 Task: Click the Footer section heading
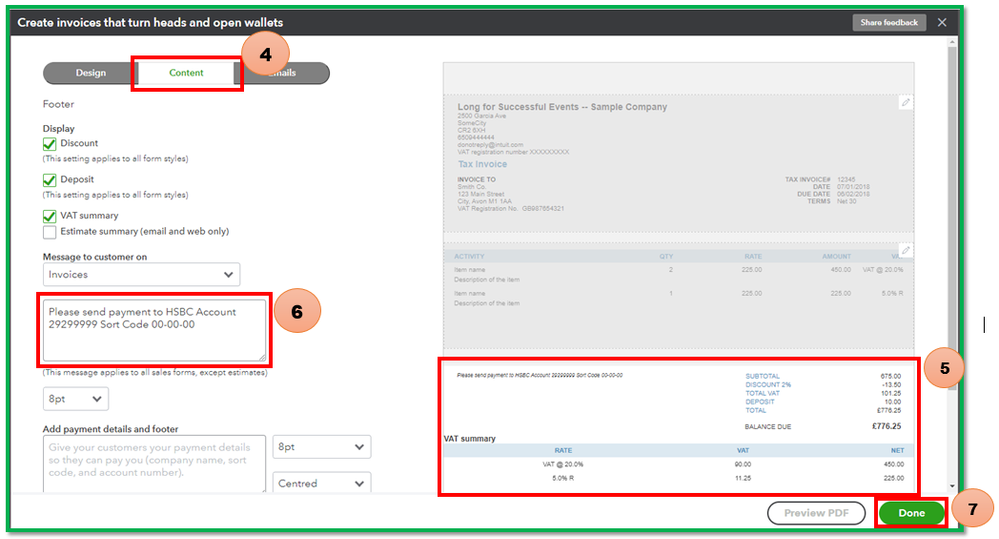pyautogui.click(x=58, y=104)
